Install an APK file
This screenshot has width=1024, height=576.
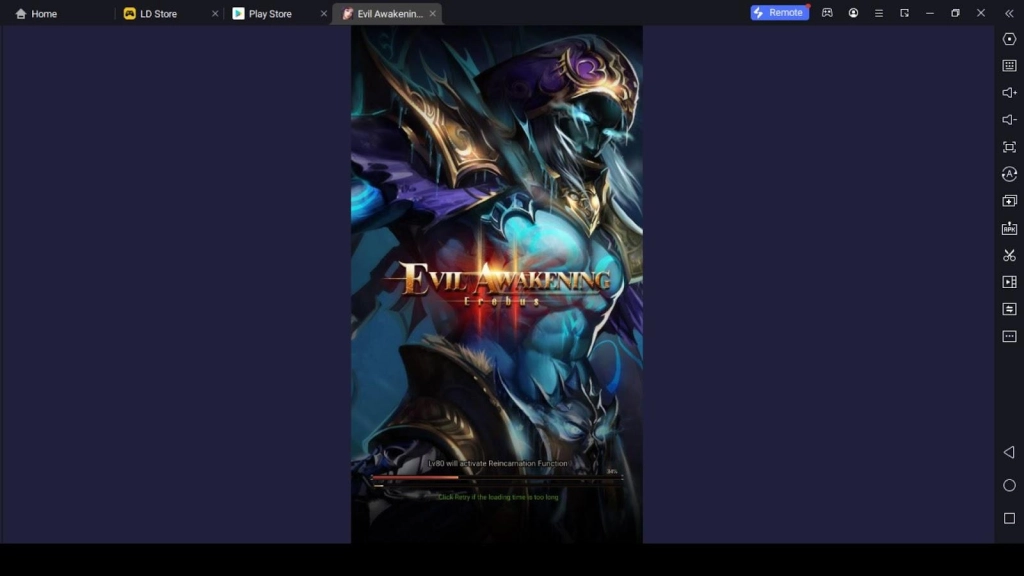(1008, 228)
